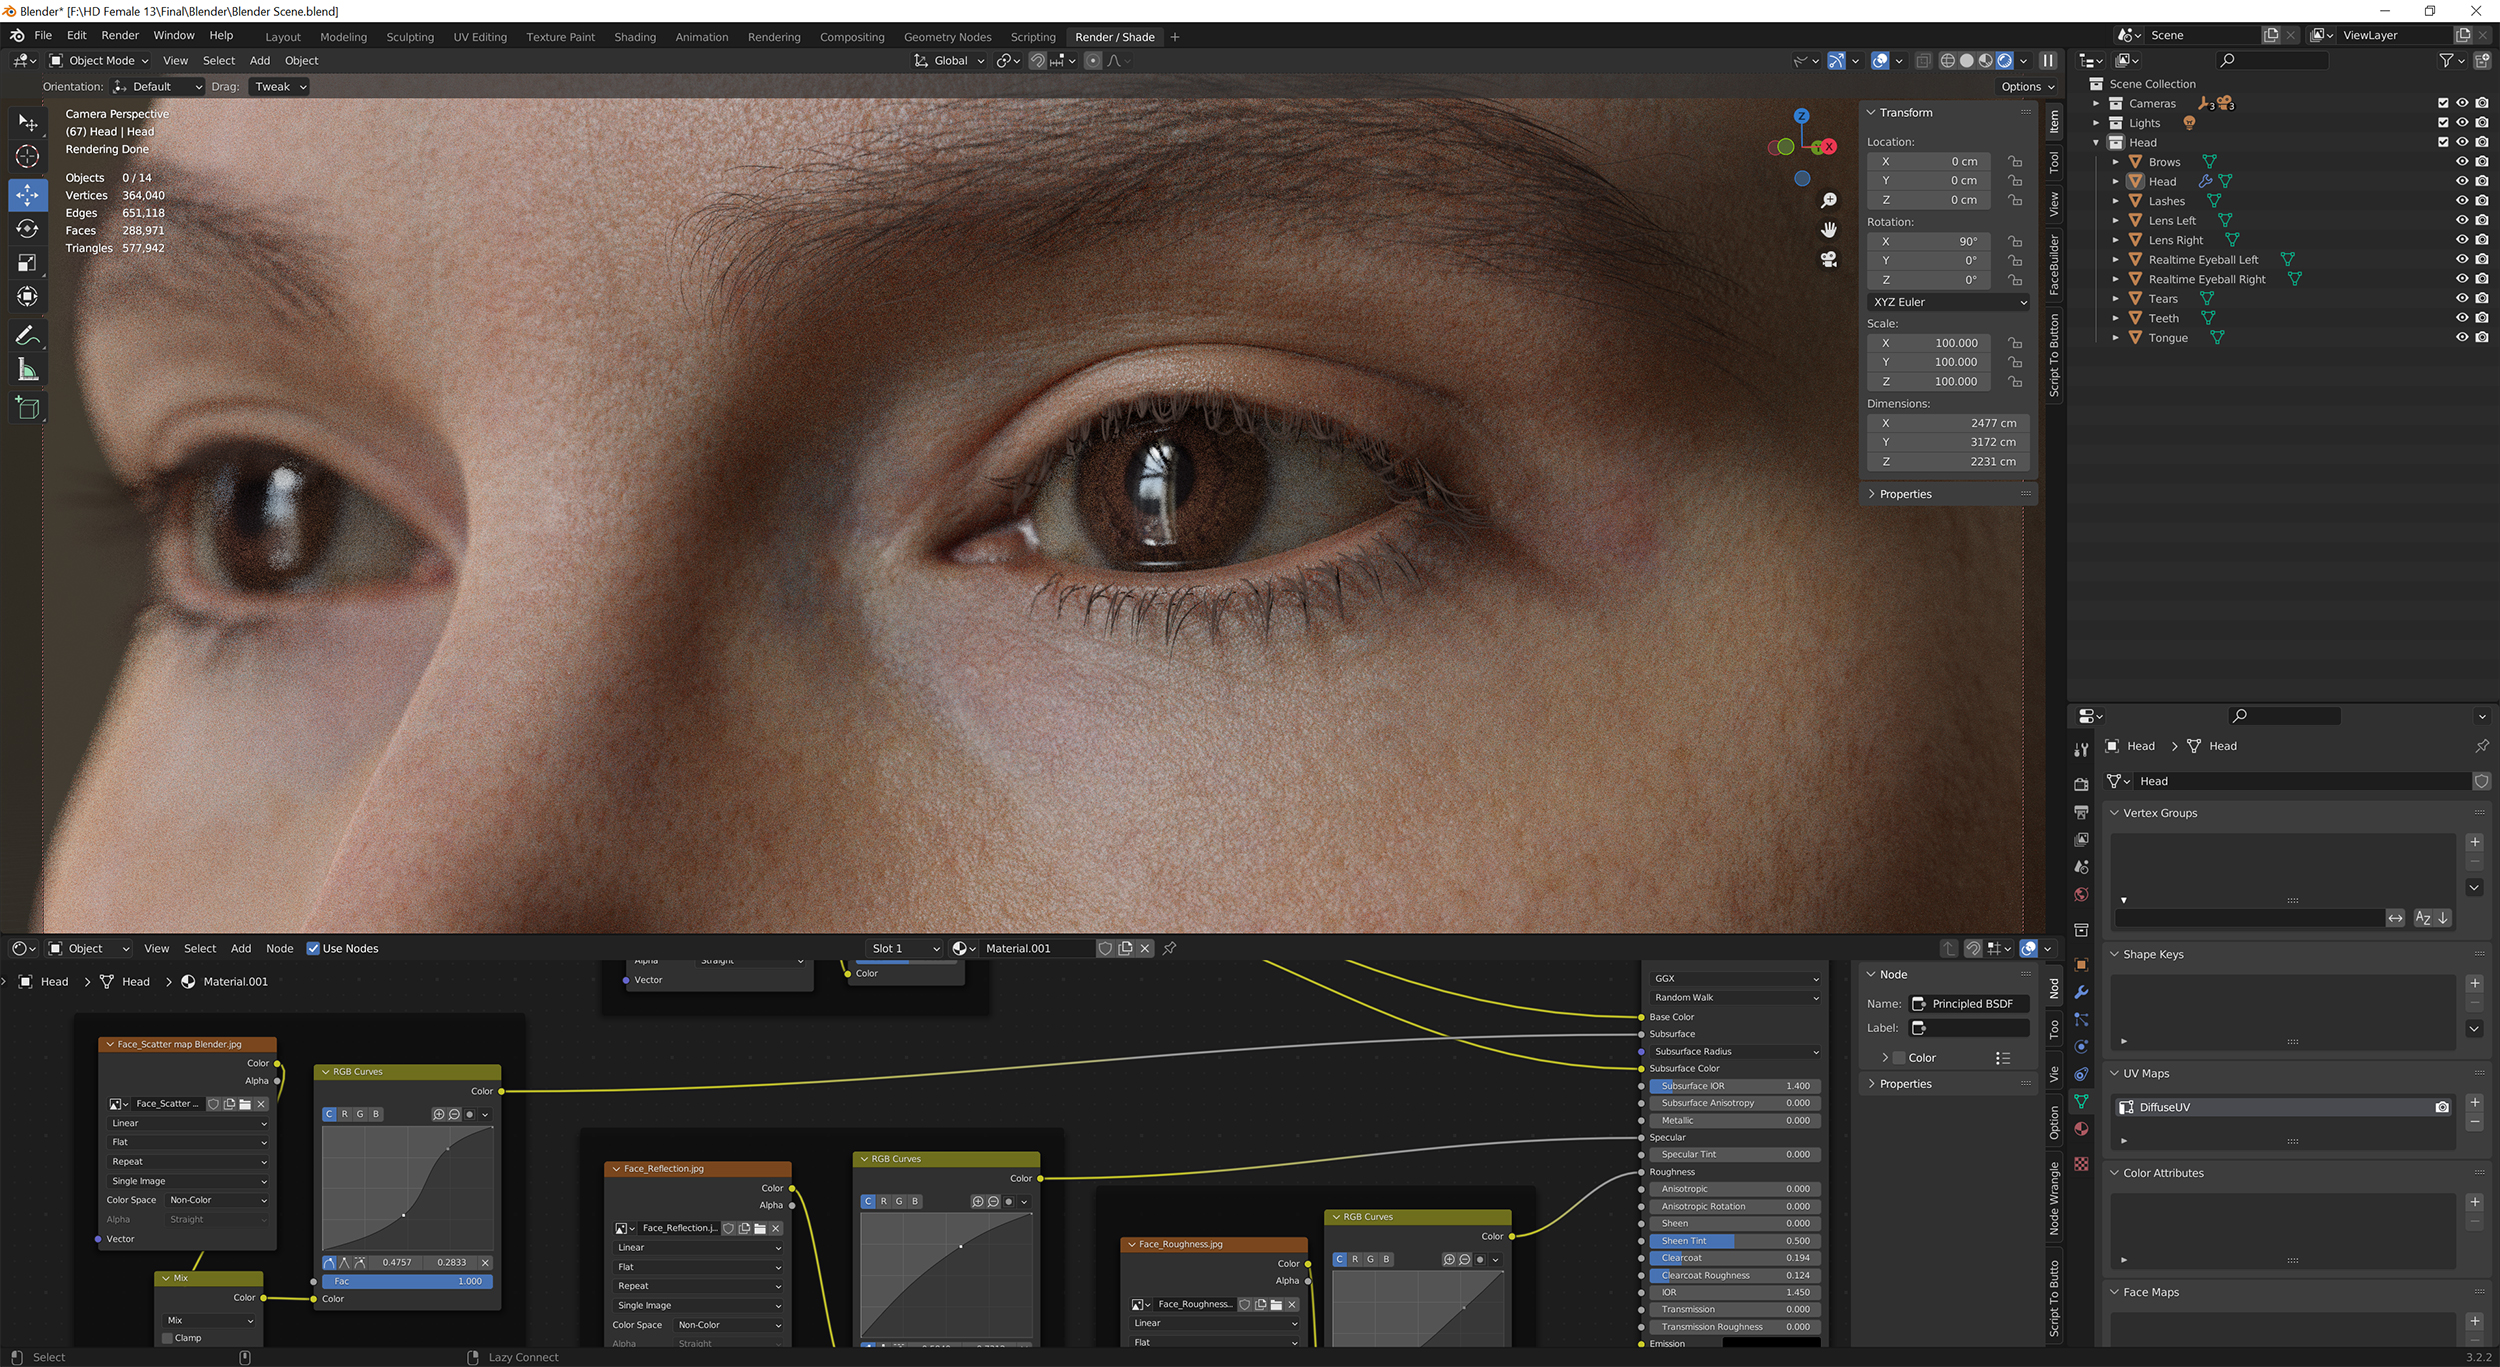Image resolution: width=2500 pixels, height=1367 pixels.
Task: Hide the Lashes object with eye icon
Action: pyautogui.click(x=2462, y=201)
